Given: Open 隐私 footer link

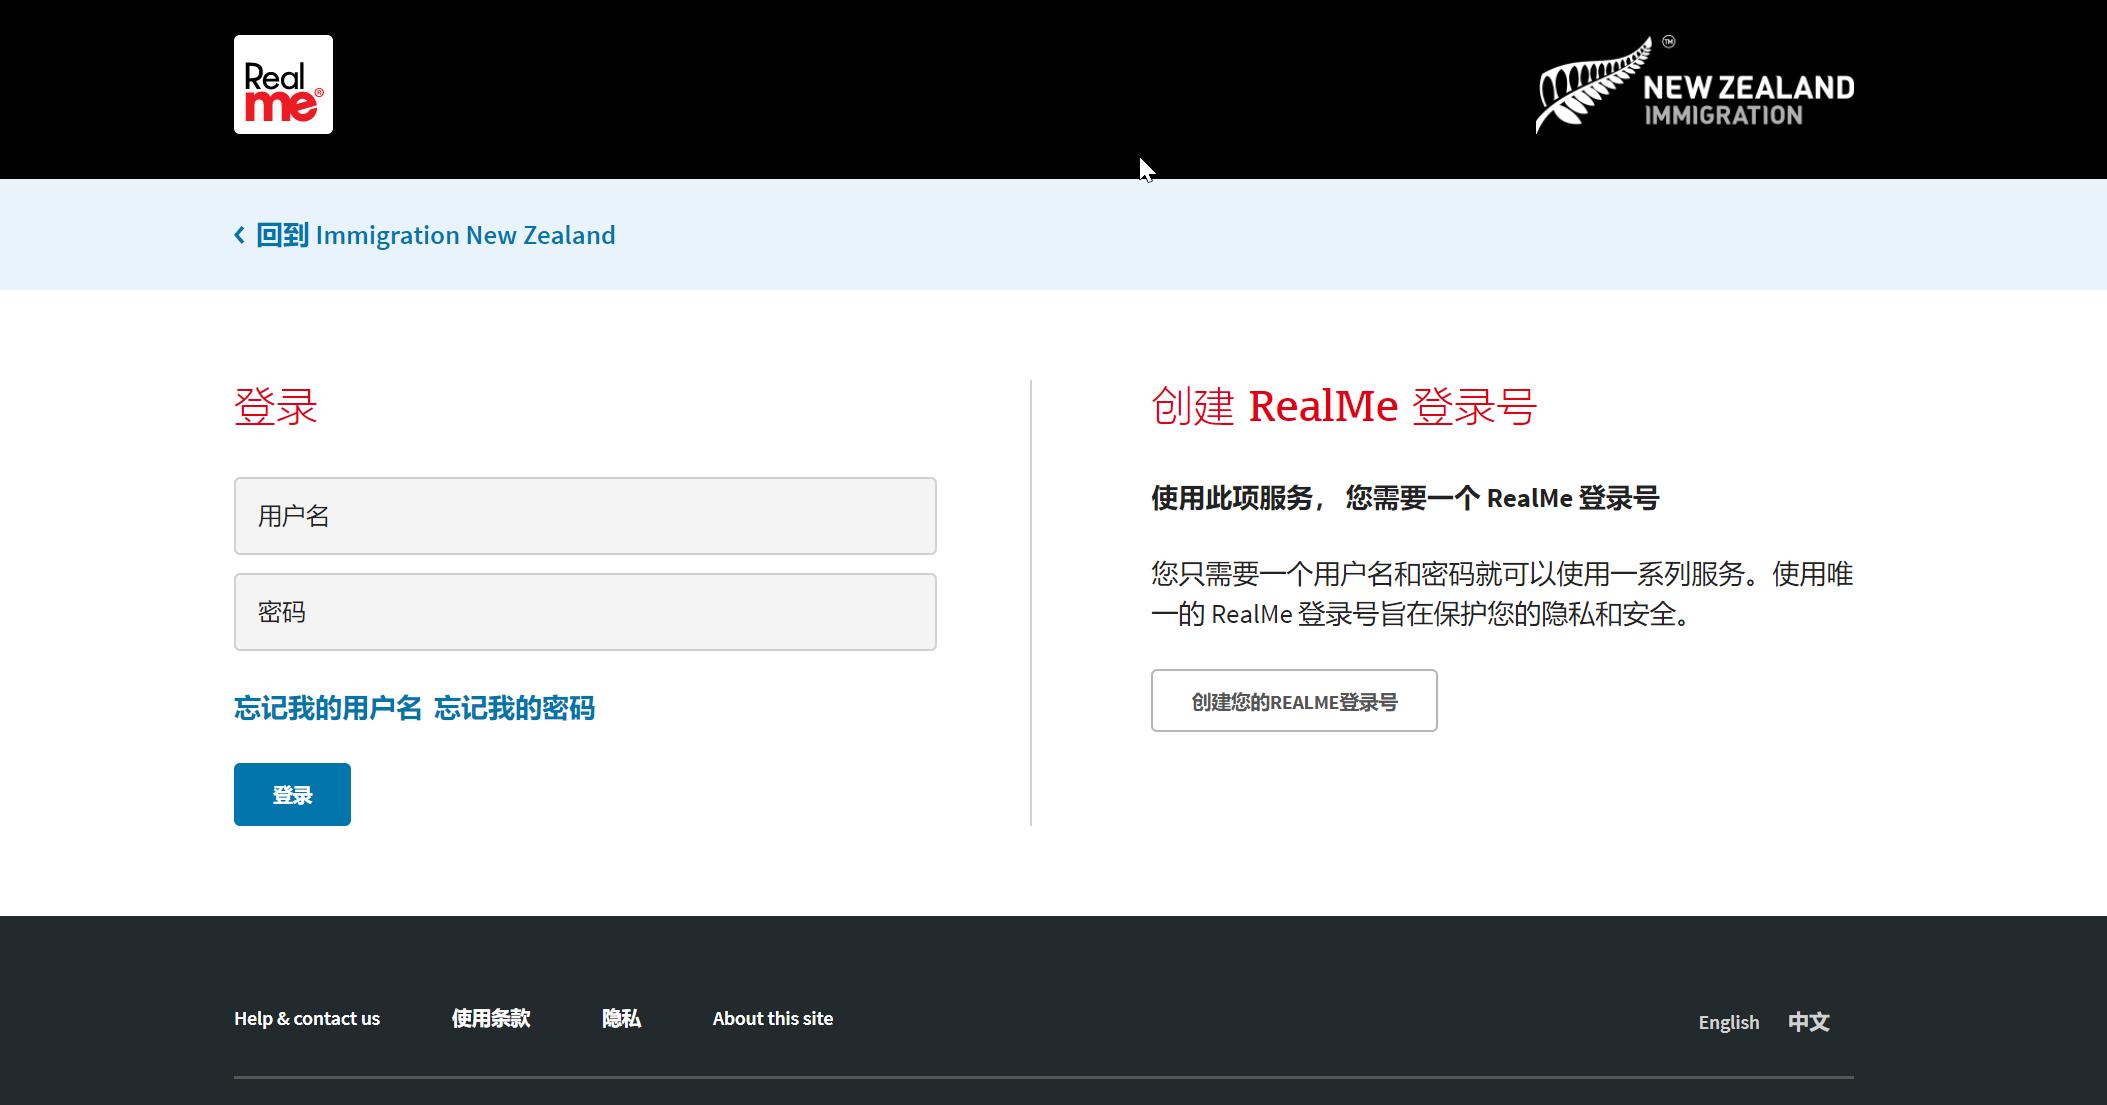Looking at the screenshot, I should (x=621, y=1018).
